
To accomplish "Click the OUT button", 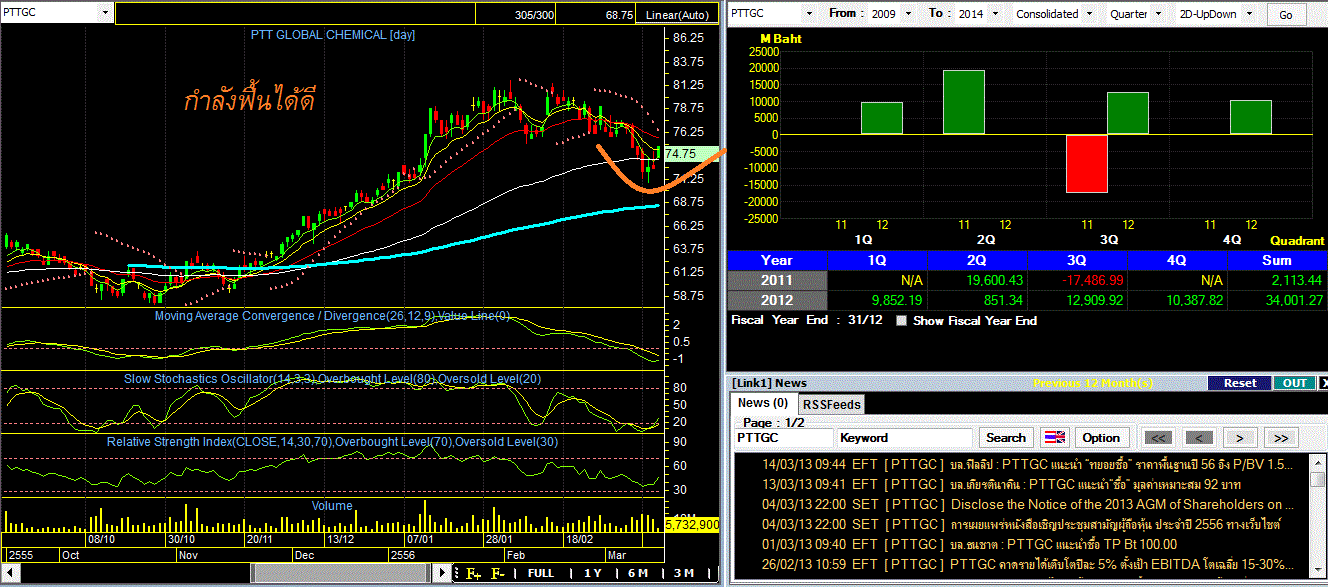I will 1295,383.
